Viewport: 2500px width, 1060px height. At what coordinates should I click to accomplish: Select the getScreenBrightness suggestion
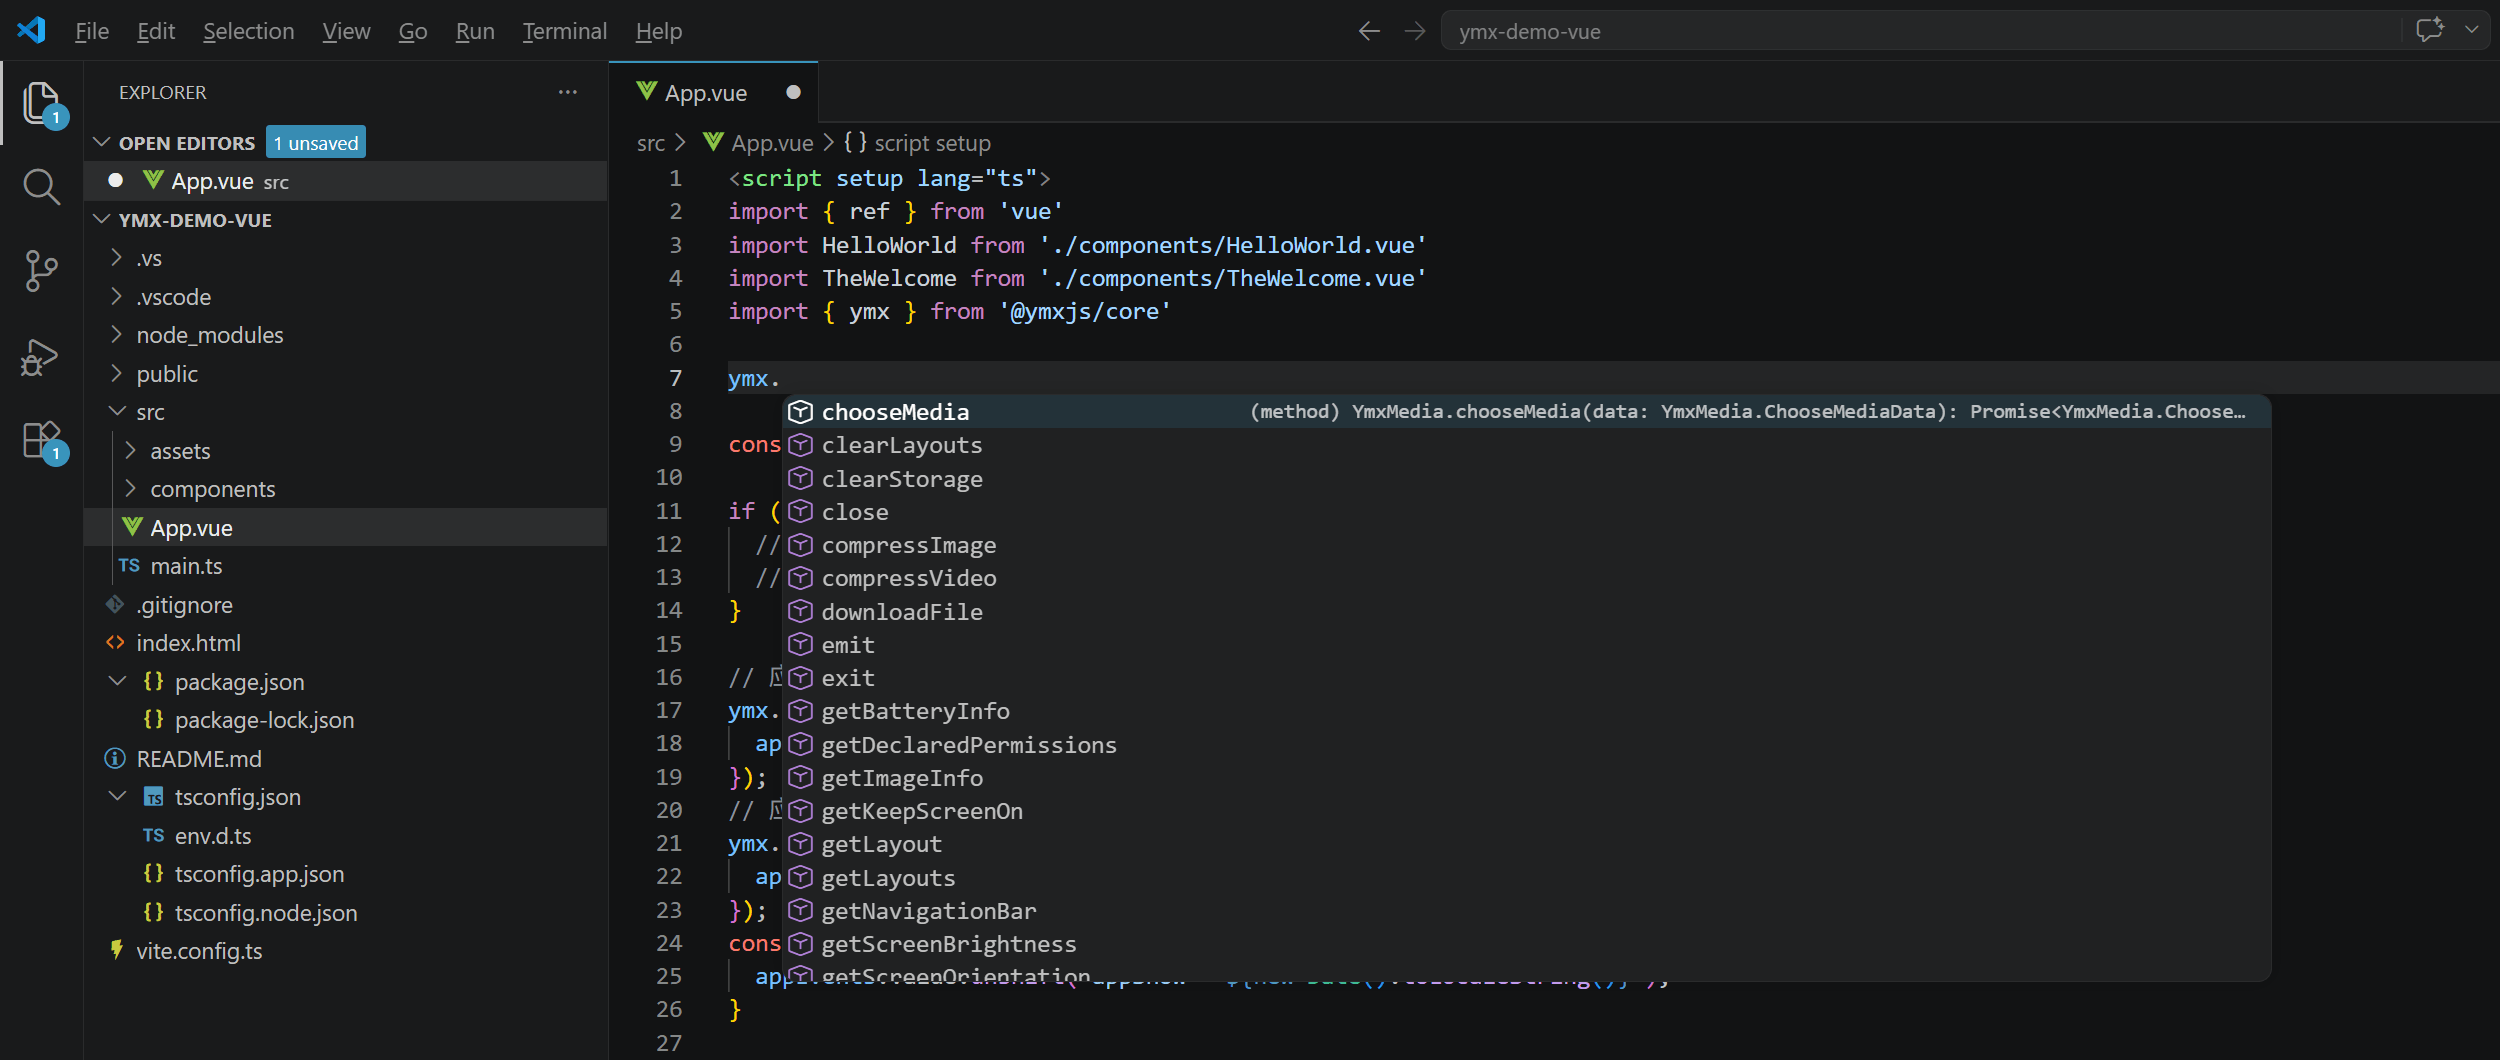[x=1526, y=944]
